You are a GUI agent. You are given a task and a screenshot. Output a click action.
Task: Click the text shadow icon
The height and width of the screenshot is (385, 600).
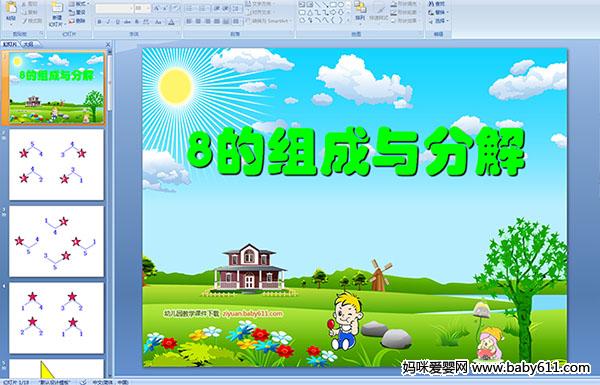(x=137, y=22)
